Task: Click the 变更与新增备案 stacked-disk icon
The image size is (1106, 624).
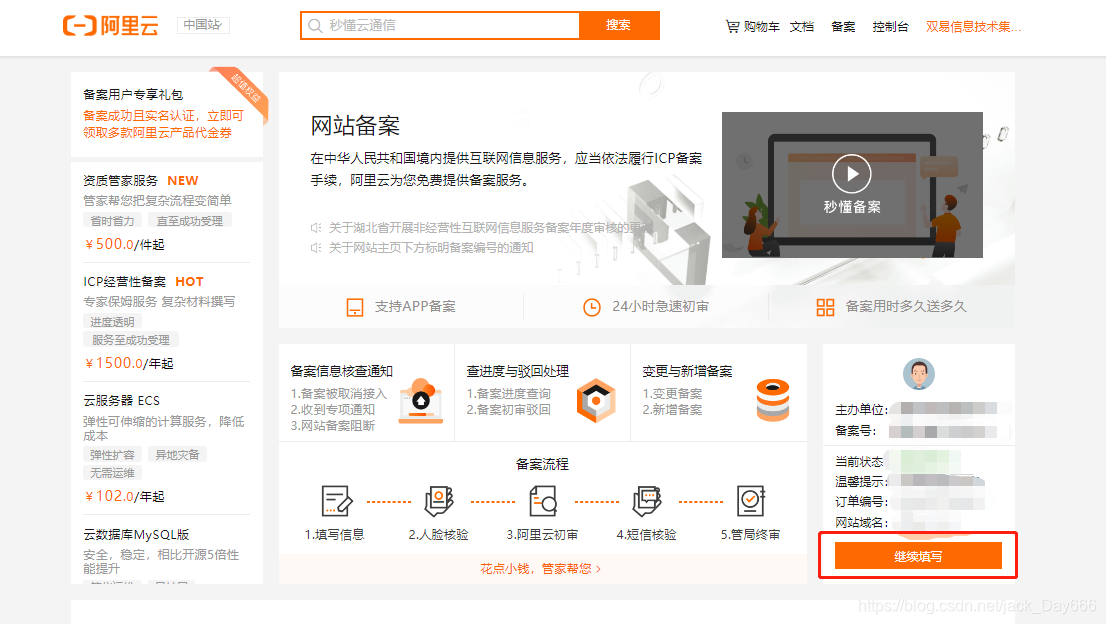Action: [773, 400]
